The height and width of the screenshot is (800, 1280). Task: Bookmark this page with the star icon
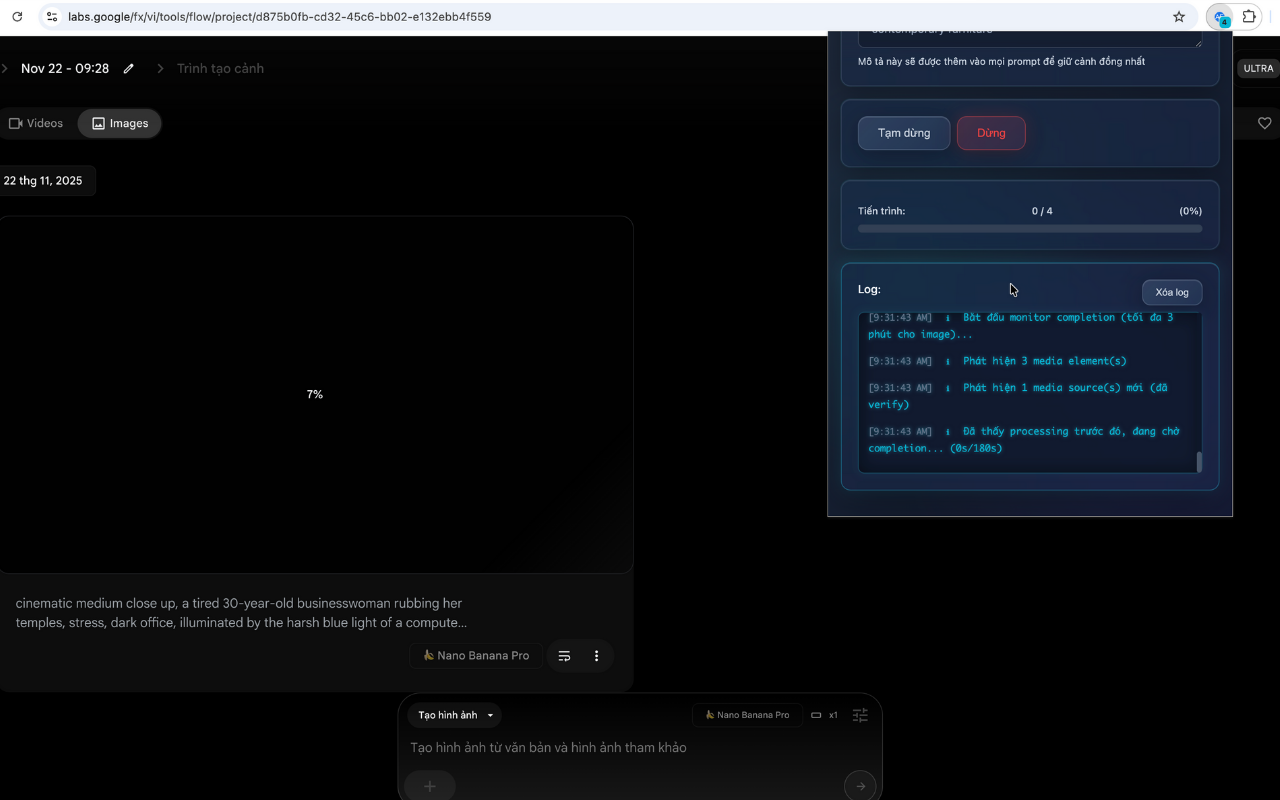pyautogui.click(x=1179, y=17)
